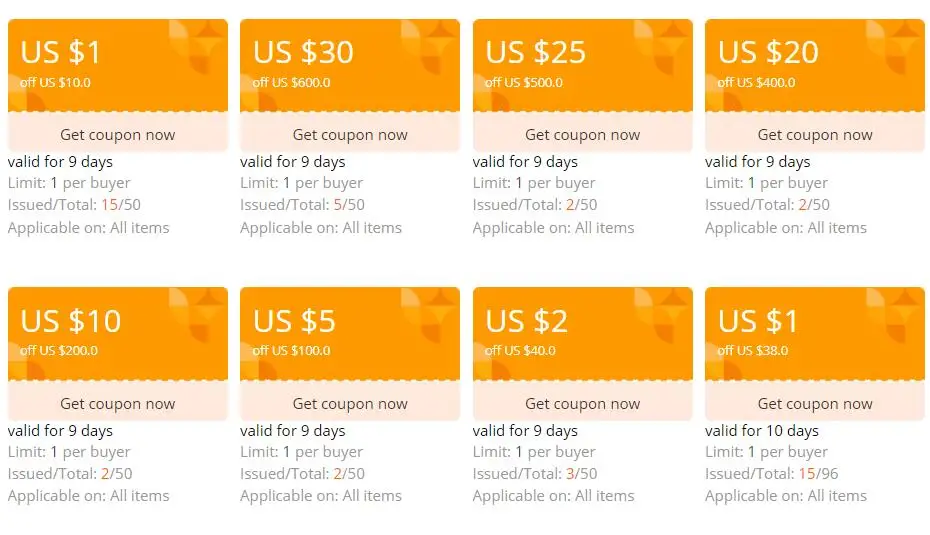Get the US $30 off $600.0 coupon
The image size is (930, 535).
(350, 135)
